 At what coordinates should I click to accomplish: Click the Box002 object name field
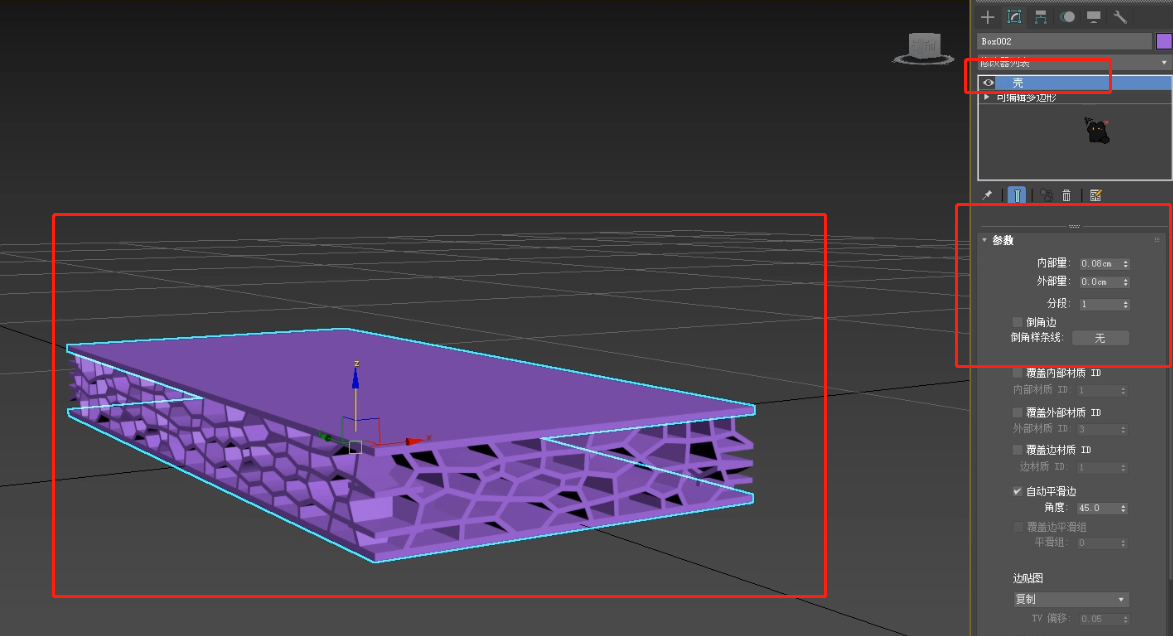coord(1065,41)
